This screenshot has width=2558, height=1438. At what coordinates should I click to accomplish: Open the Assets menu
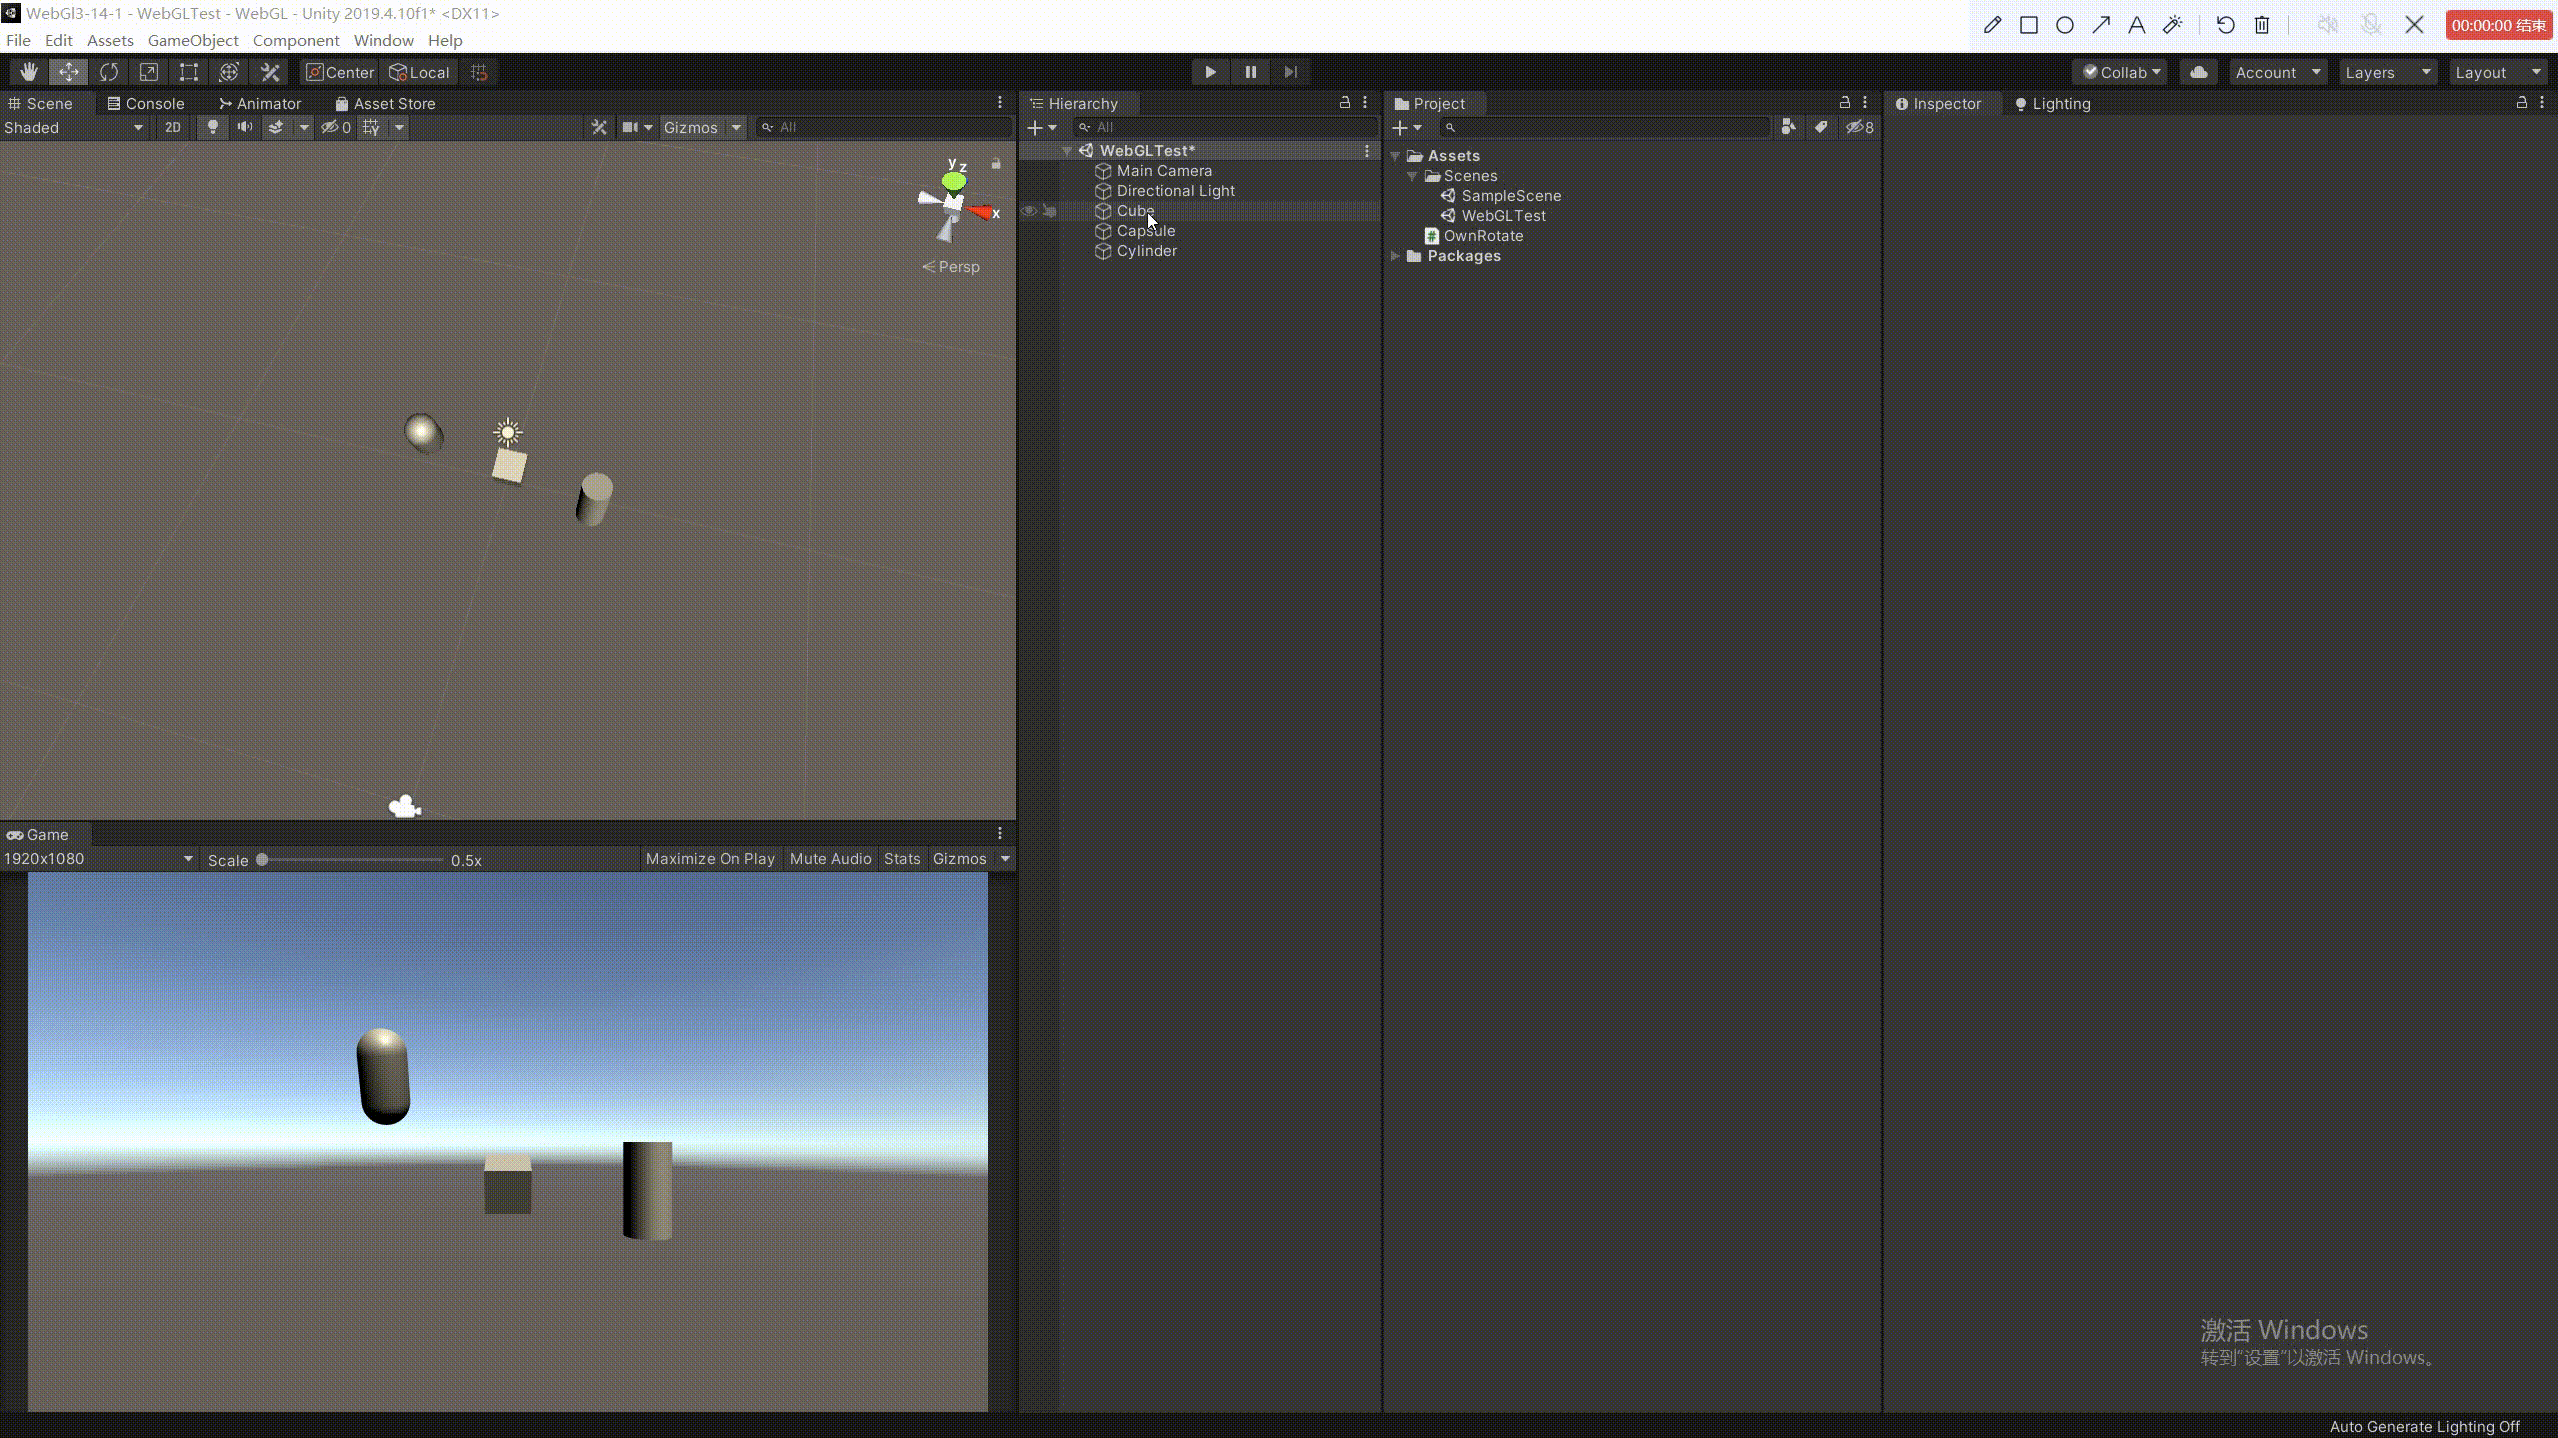[109, 40]
